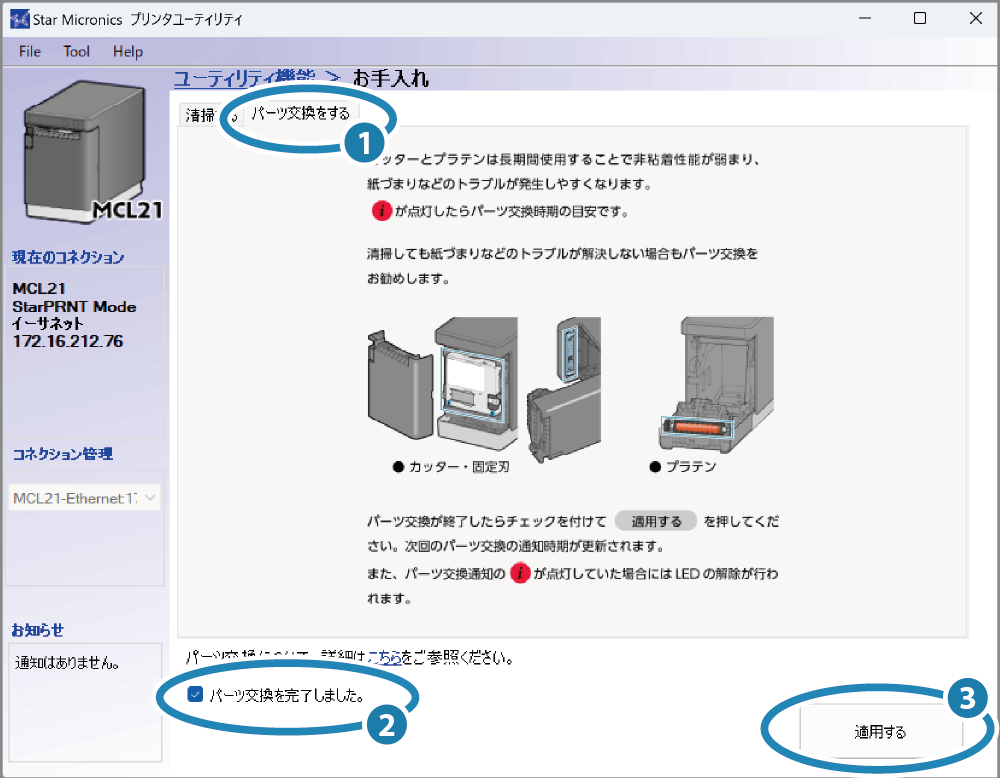Click the inline '適用する' pill in instructions

coord(656,521)
